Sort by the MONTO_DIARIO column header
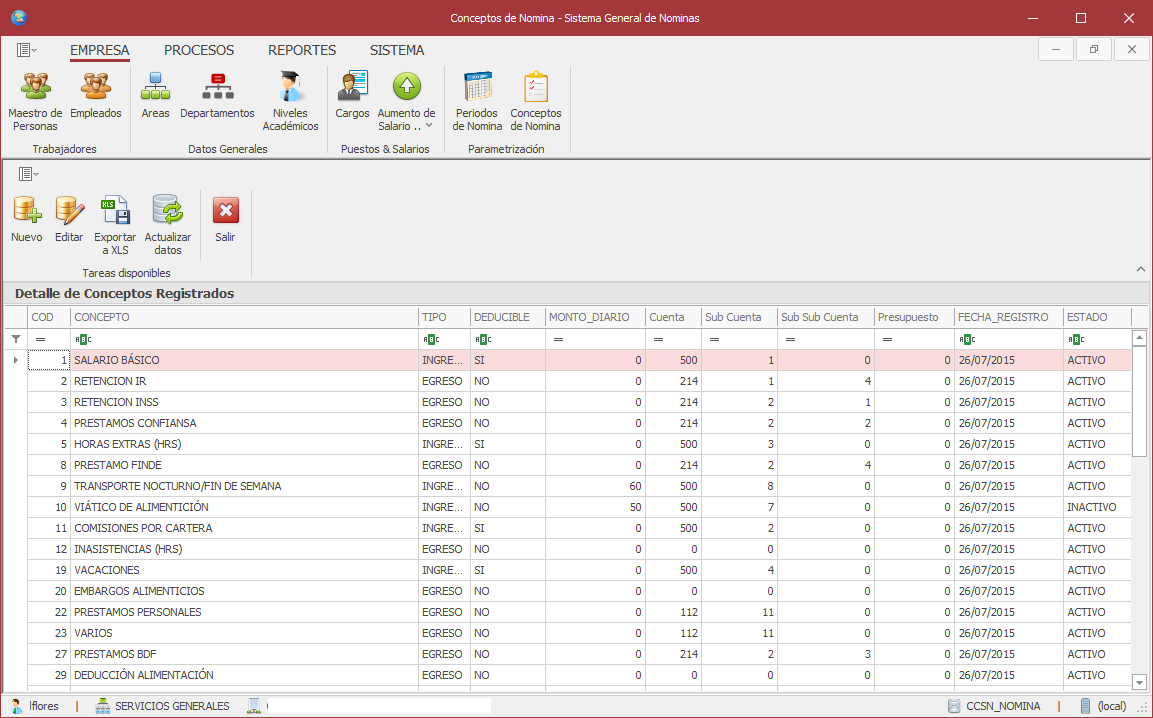 click(595, 317)
